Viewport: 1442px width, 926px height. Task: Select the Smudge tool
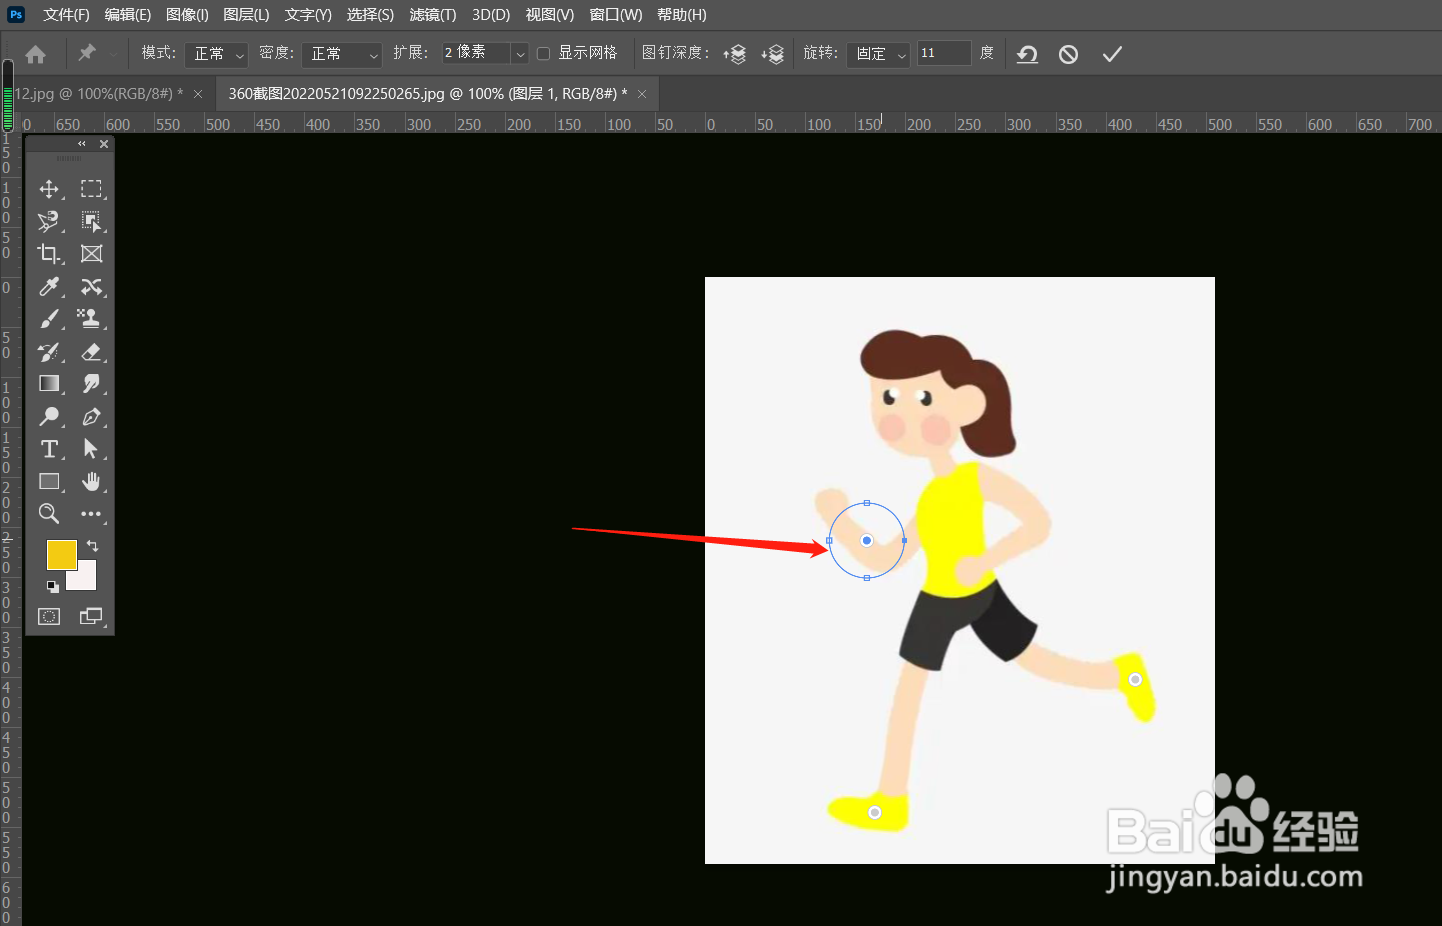(x=92, y=384)
